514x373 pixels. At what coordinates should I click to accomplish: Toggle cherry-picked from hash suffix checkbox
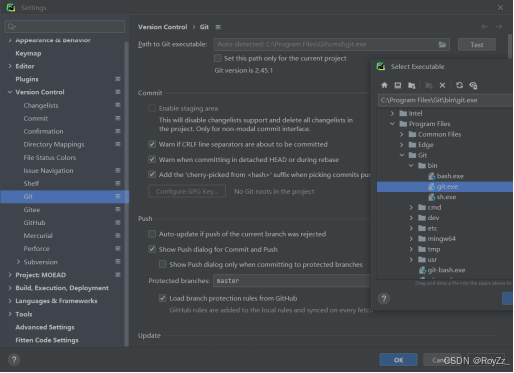coord(152,174)
